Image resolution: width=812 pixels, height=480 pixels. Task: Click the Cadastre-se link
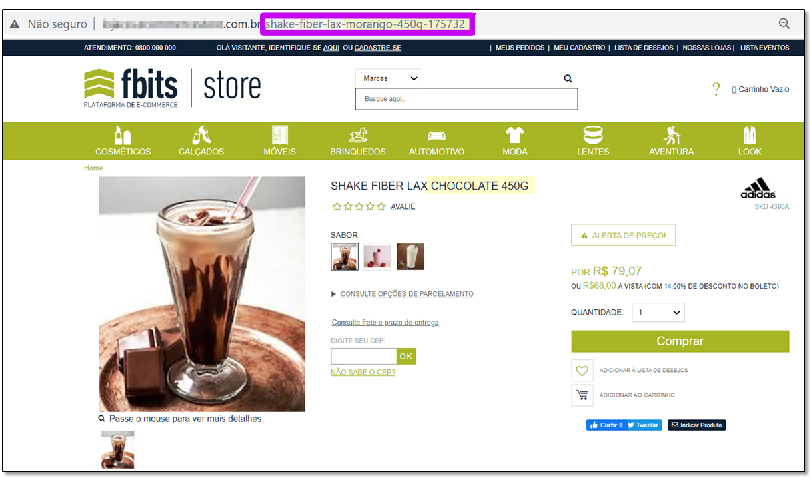pyautogui.click(x=378, y=48)
